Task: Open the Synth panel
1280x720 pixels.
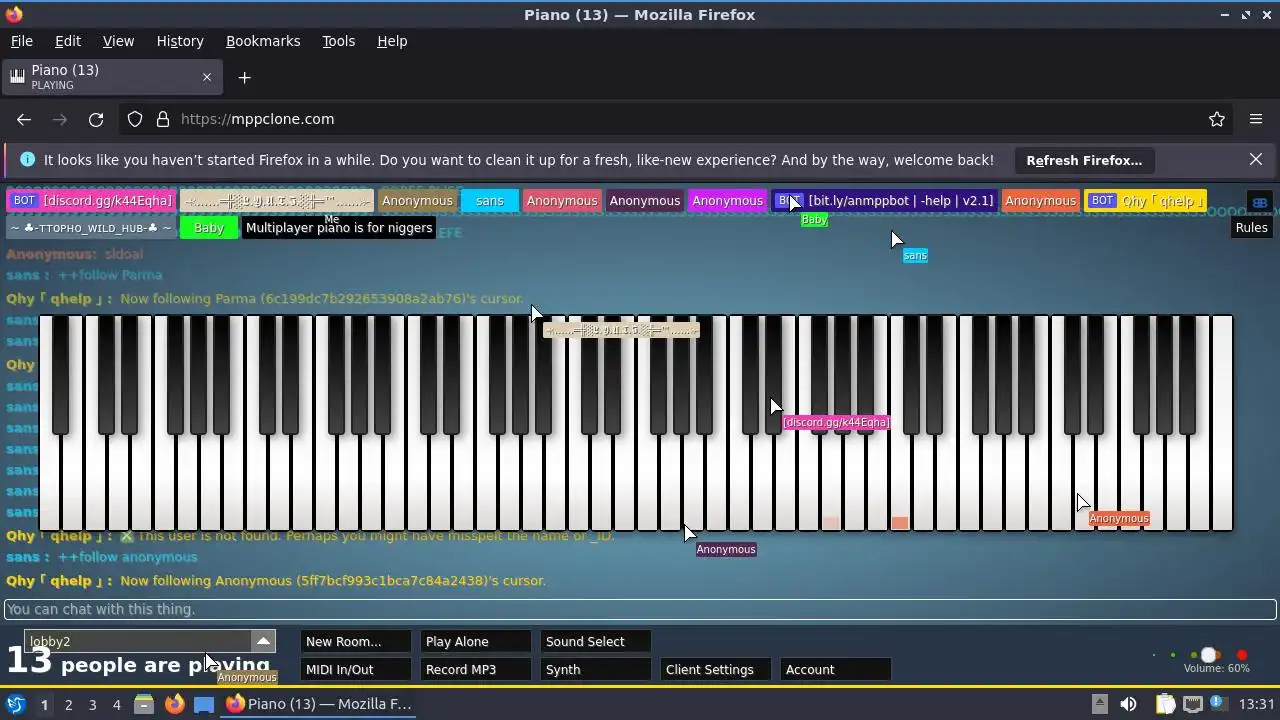Action: [595, 669]
